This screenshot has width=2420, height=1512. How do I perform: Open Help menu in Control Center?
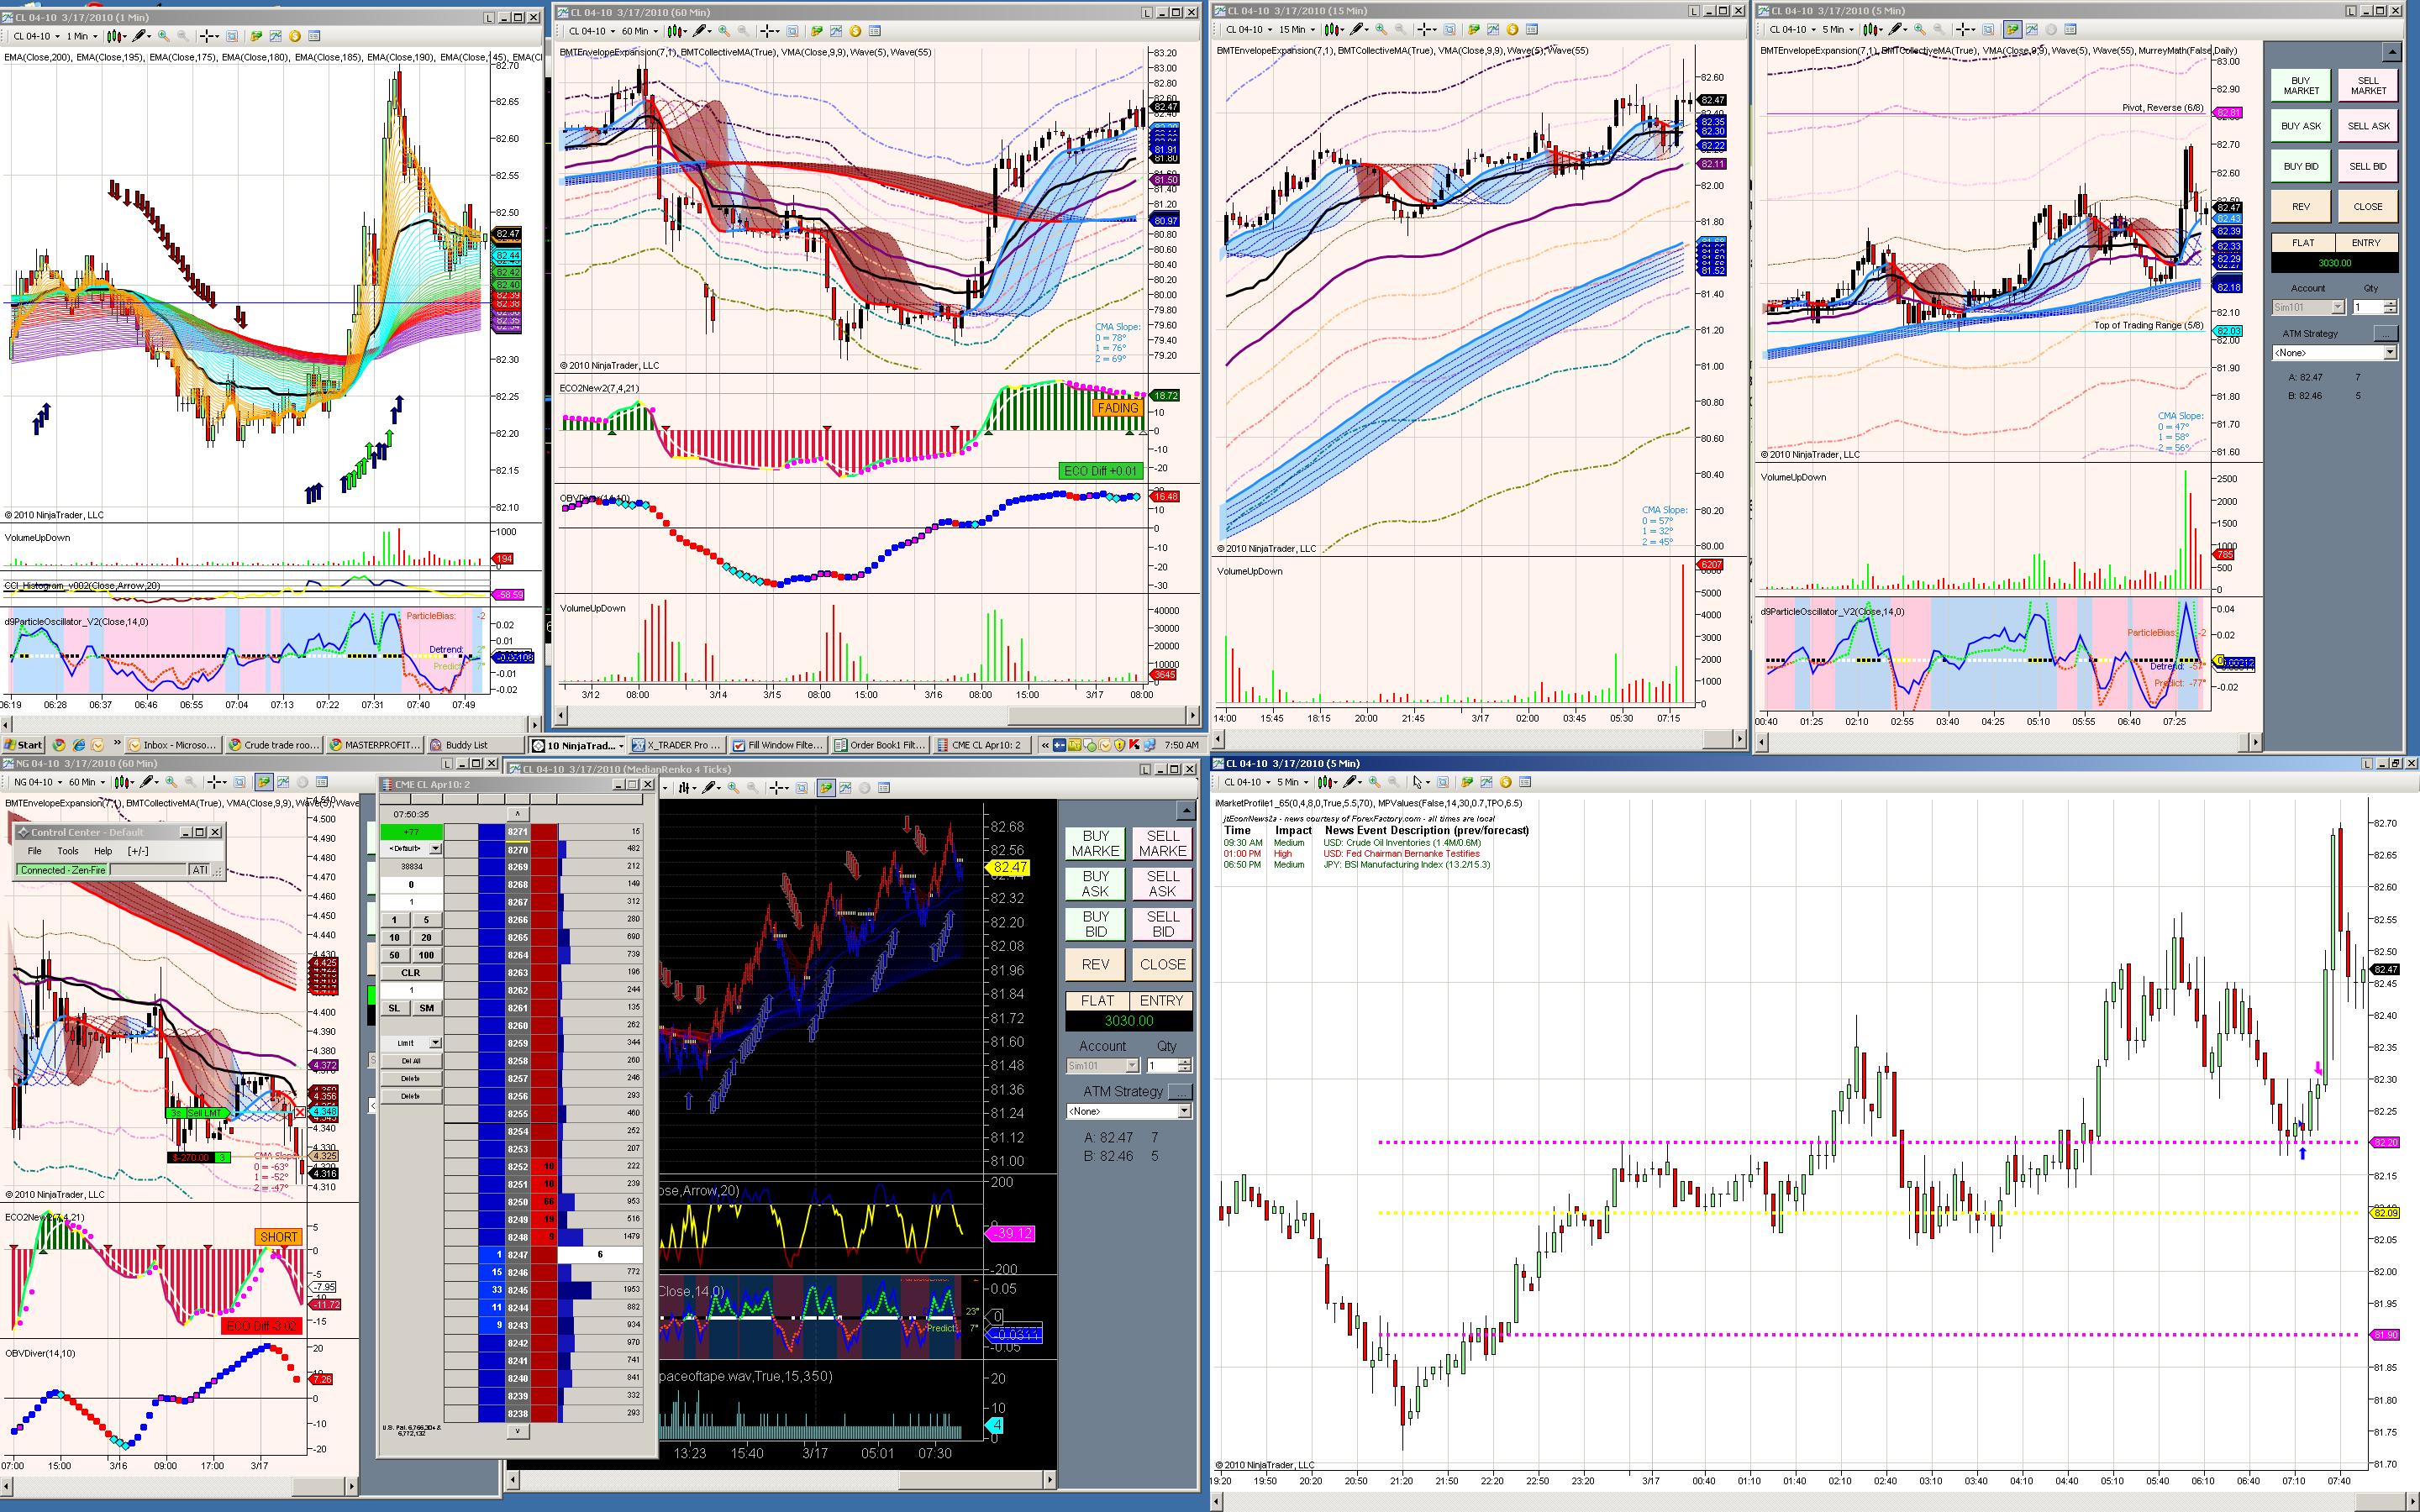tap(103, 851)
